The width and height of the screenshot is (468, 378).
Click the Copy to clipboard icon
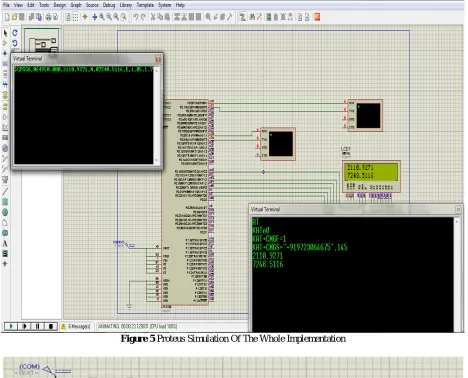(x=160, y=17)
